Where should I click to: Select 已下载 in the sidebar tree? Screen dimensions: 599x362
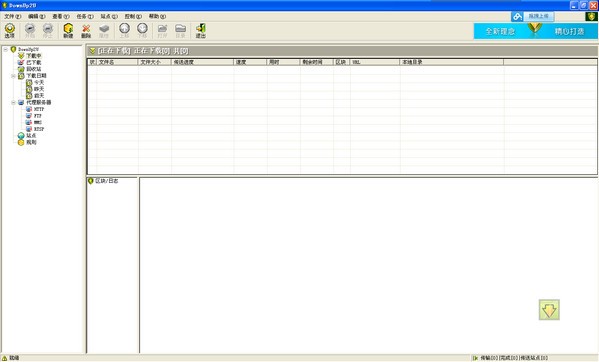(x=34, y=63)
